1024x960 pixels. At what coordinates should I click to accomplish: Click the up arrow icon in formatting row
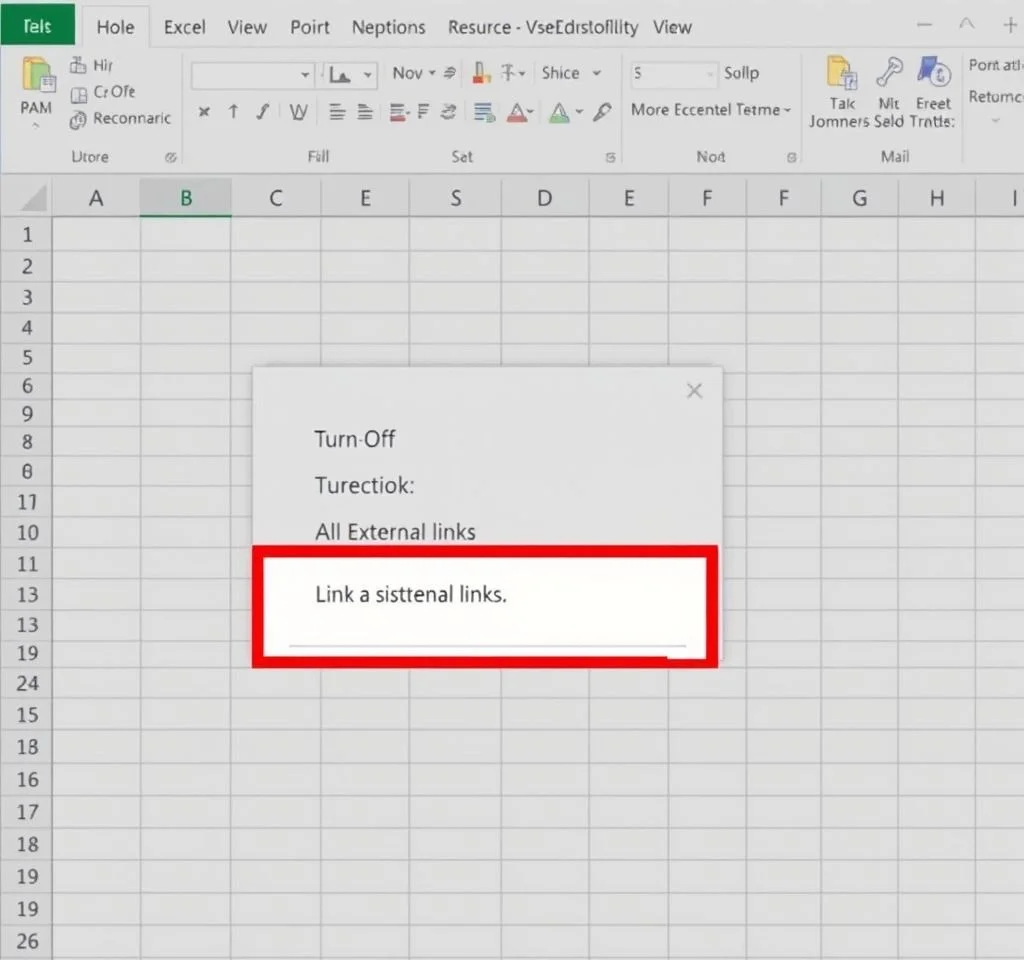point(233,112)
